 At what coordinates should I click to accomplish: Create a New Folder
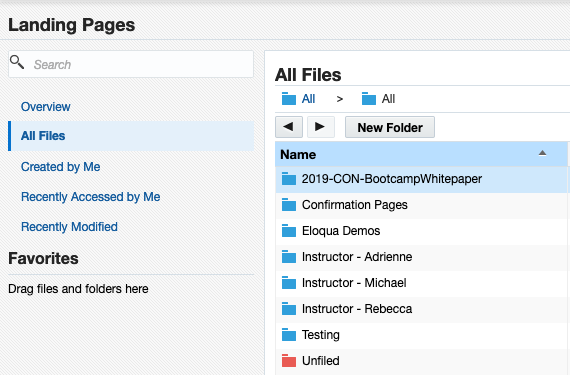(x=390, y=127)
